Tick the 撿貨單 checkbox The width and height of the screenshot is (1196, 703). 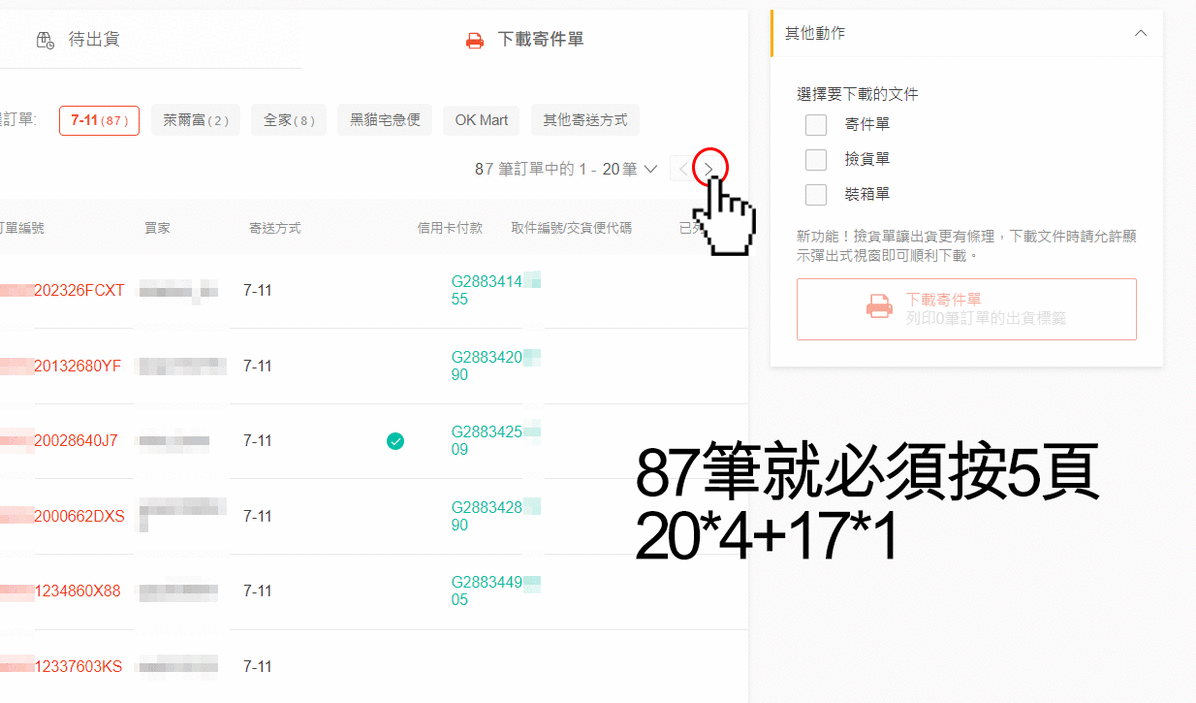[816, 159]
